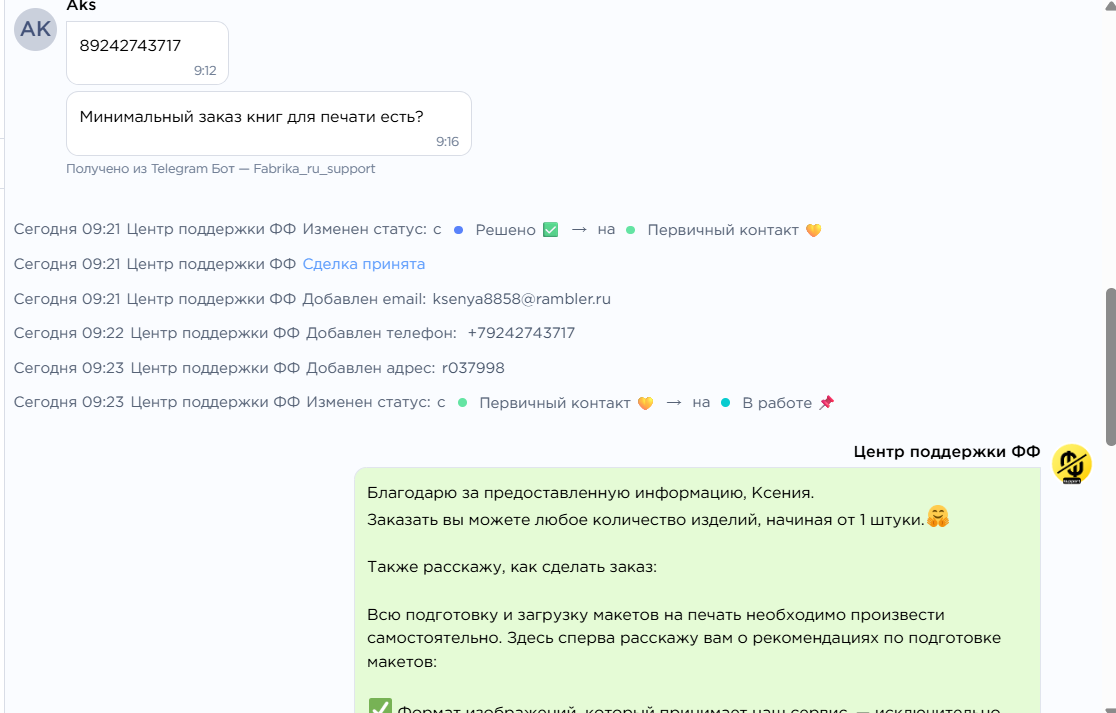
Task: Click the added phone +79242743717
Action: pos(521,333)
